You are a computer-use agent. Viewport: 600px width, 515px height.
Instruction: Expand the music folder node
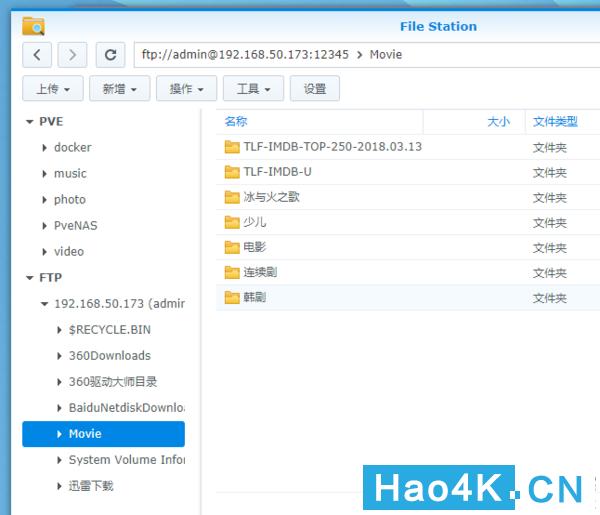pos(44,174)
